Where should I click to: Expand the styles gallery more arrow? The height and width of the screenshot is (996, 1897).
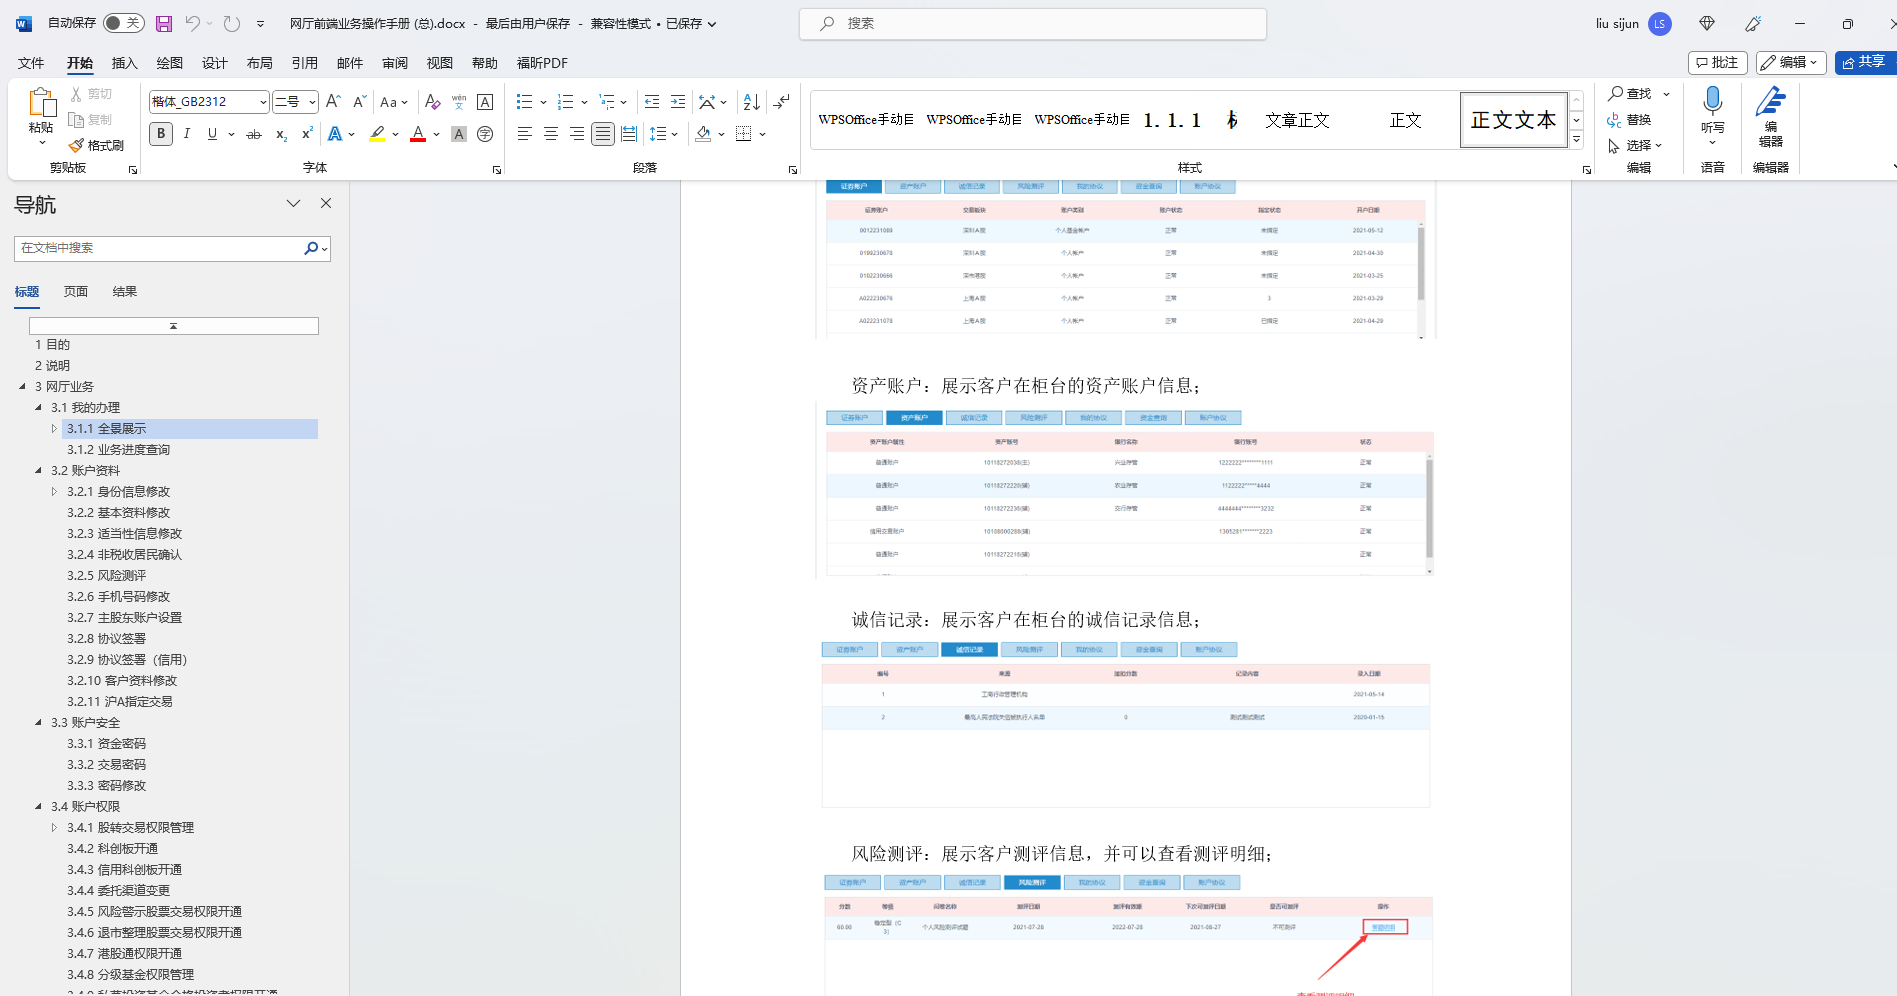(x=1577, y=140)
